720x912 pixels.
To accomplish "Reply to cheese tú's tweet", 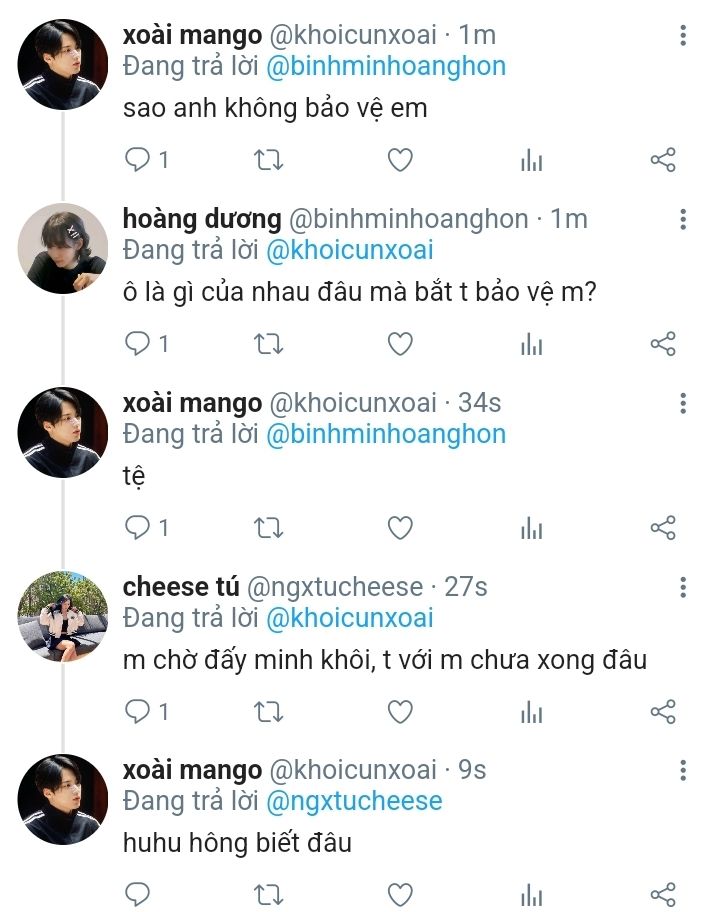I will (x=137, y=712).
